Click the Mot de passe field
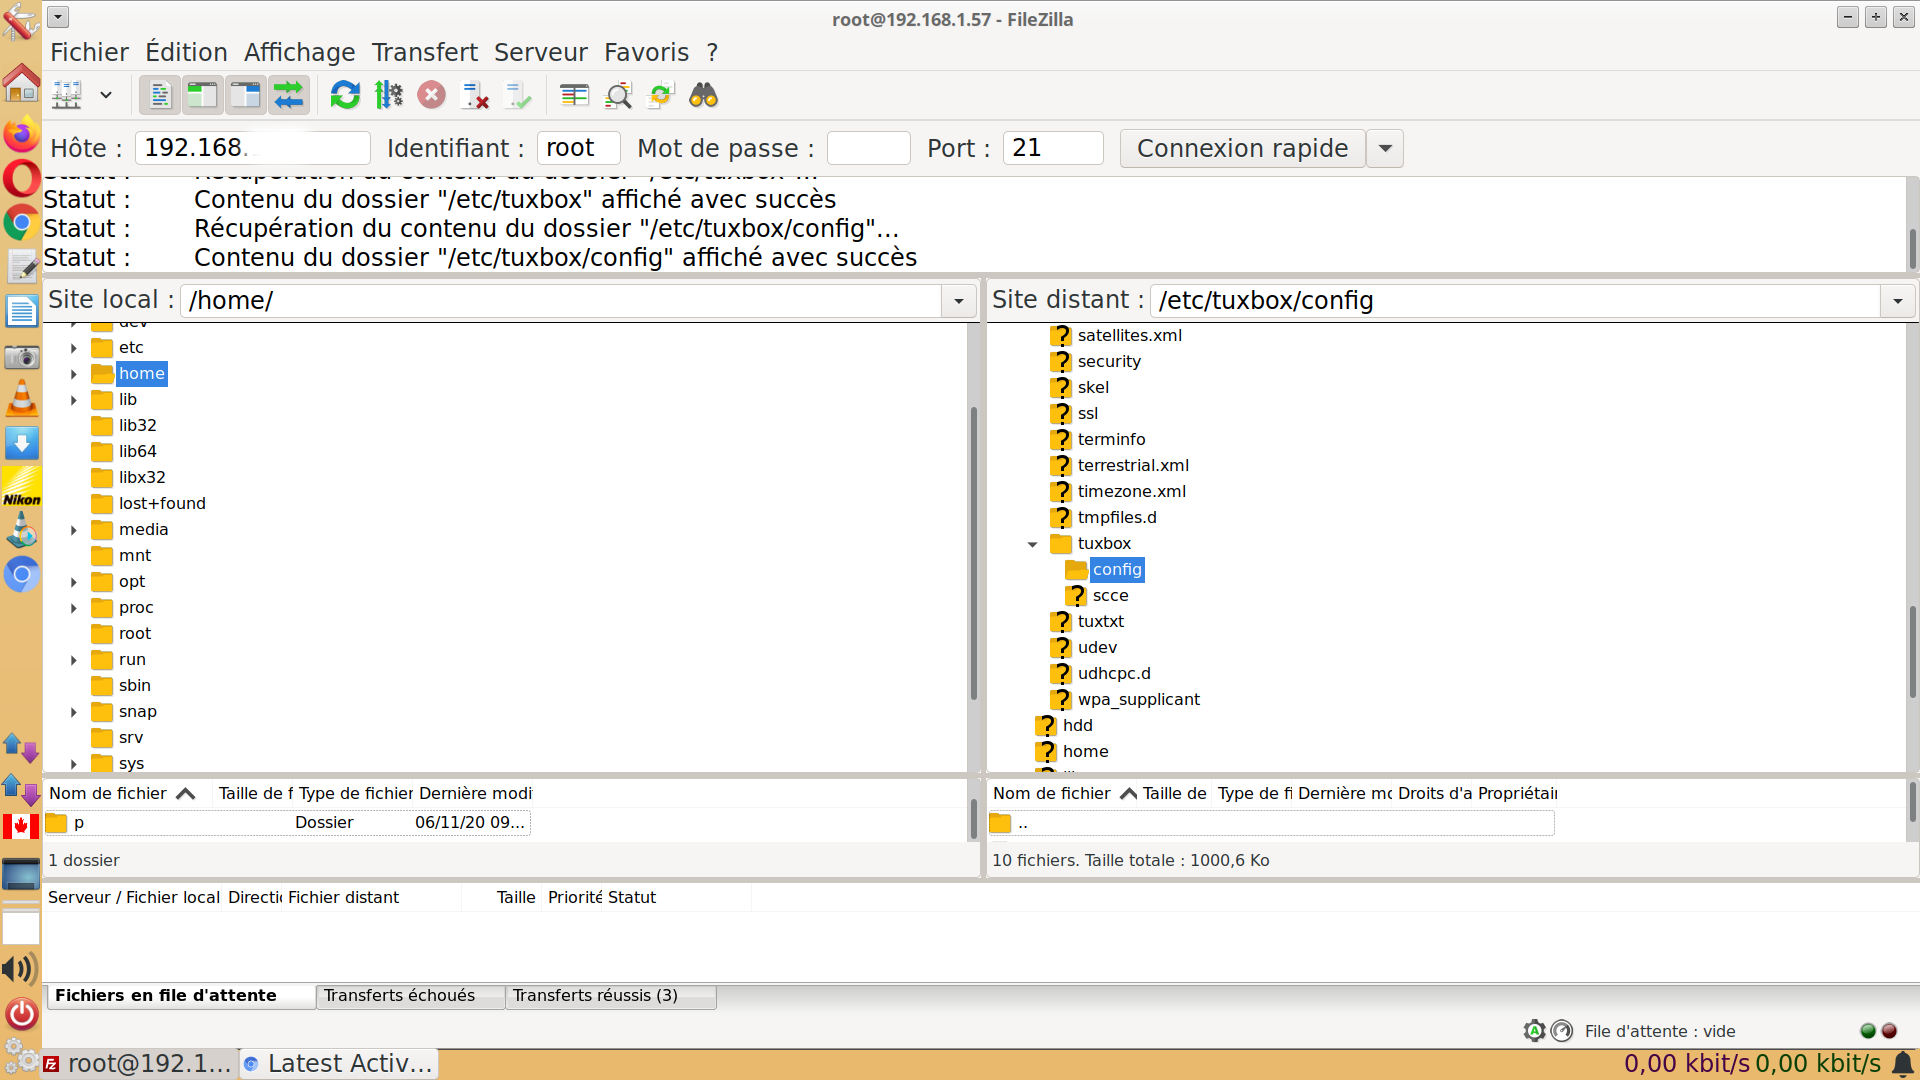The image size is (1920, 1080). click(x=868, y=148)
